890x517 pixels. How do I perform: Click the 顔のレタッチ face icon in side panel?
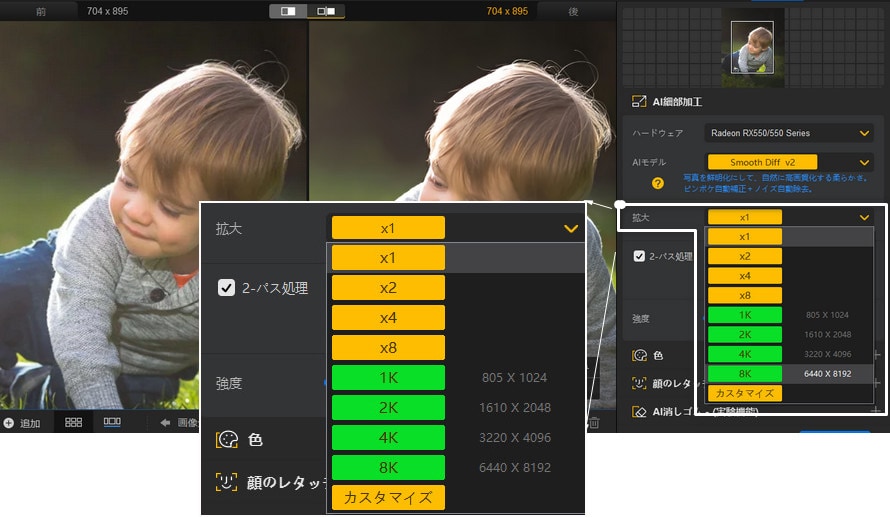click(x=639, y=383)
